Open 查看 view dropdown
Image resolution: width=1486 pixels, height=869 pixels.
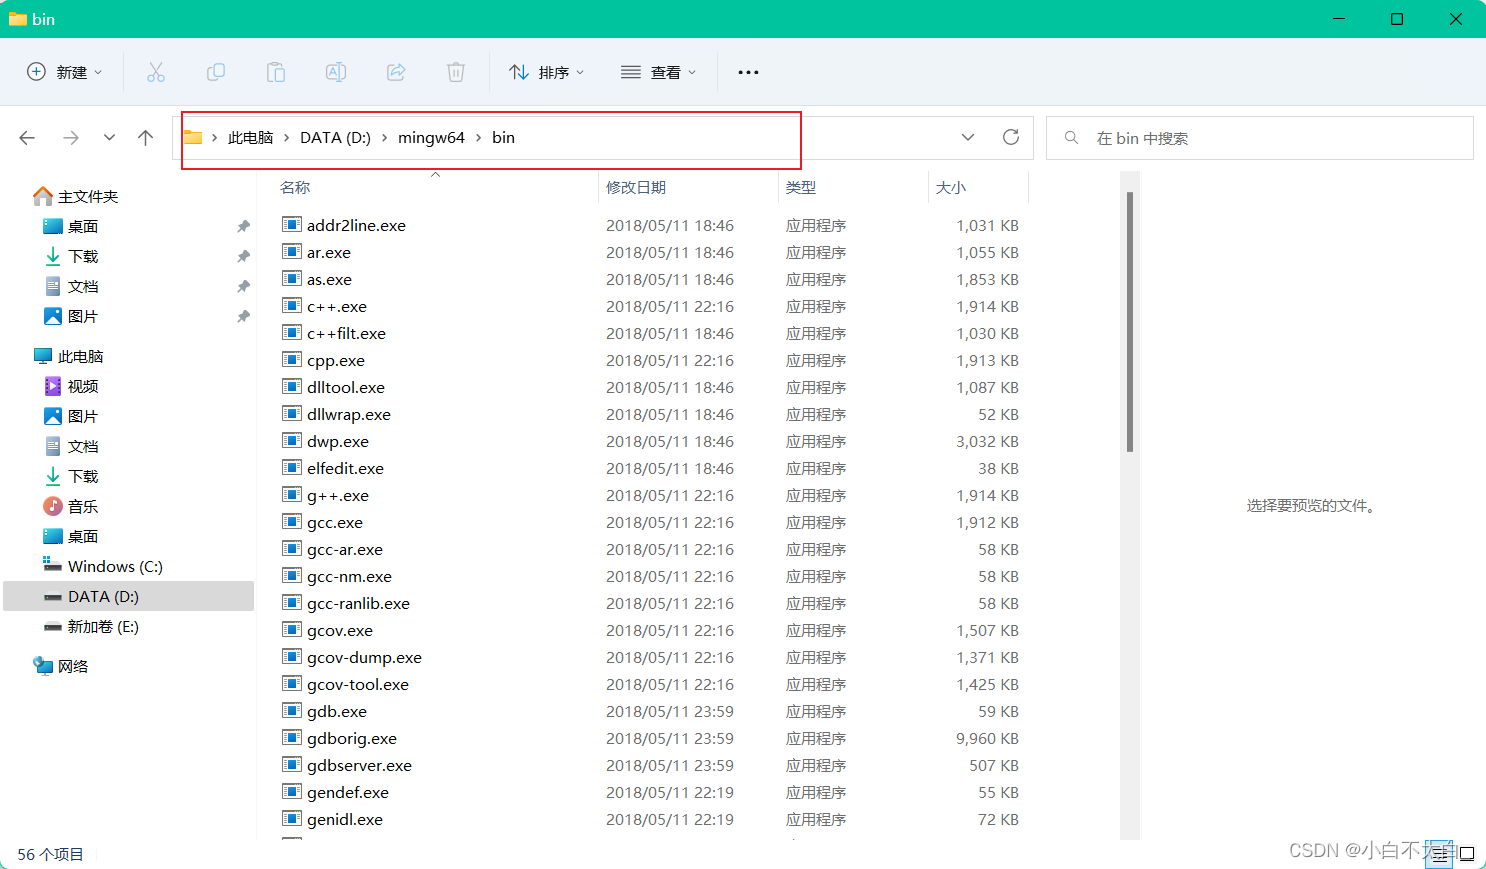click(658, 72)
